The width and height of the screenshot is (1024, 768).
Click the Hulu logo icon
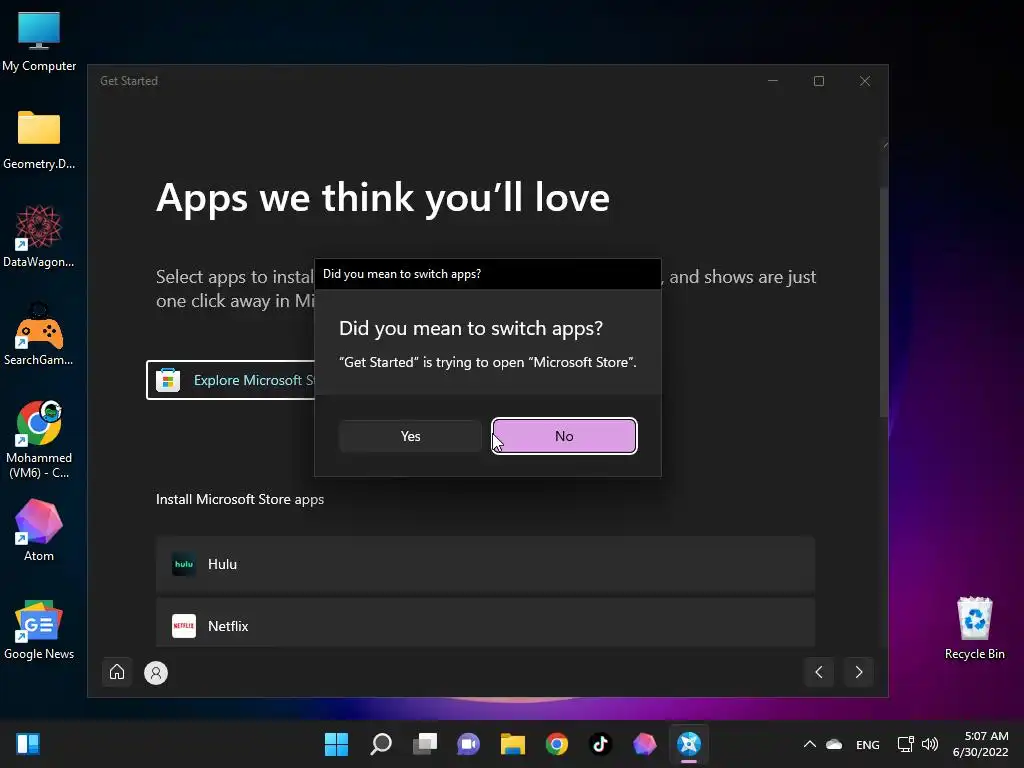[184, 564]
